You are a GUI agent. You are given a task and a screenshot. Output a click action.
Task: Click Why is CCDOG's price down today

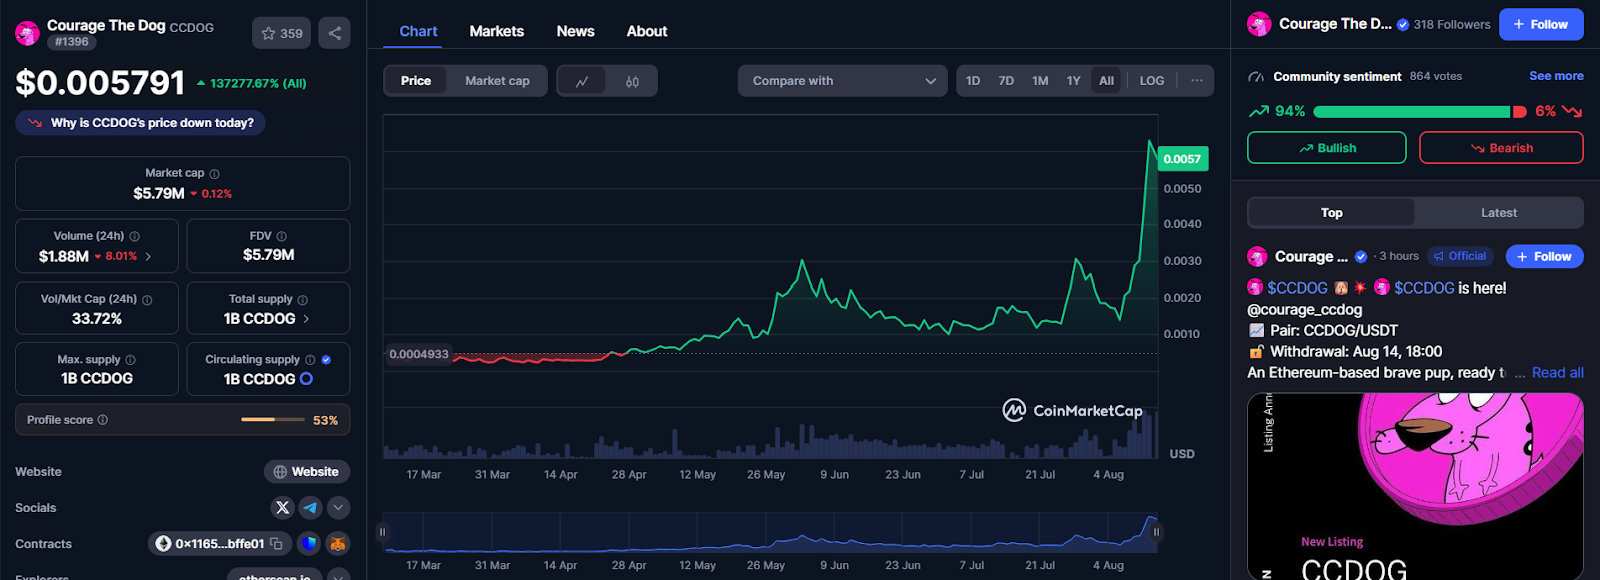tap(140, 123)
